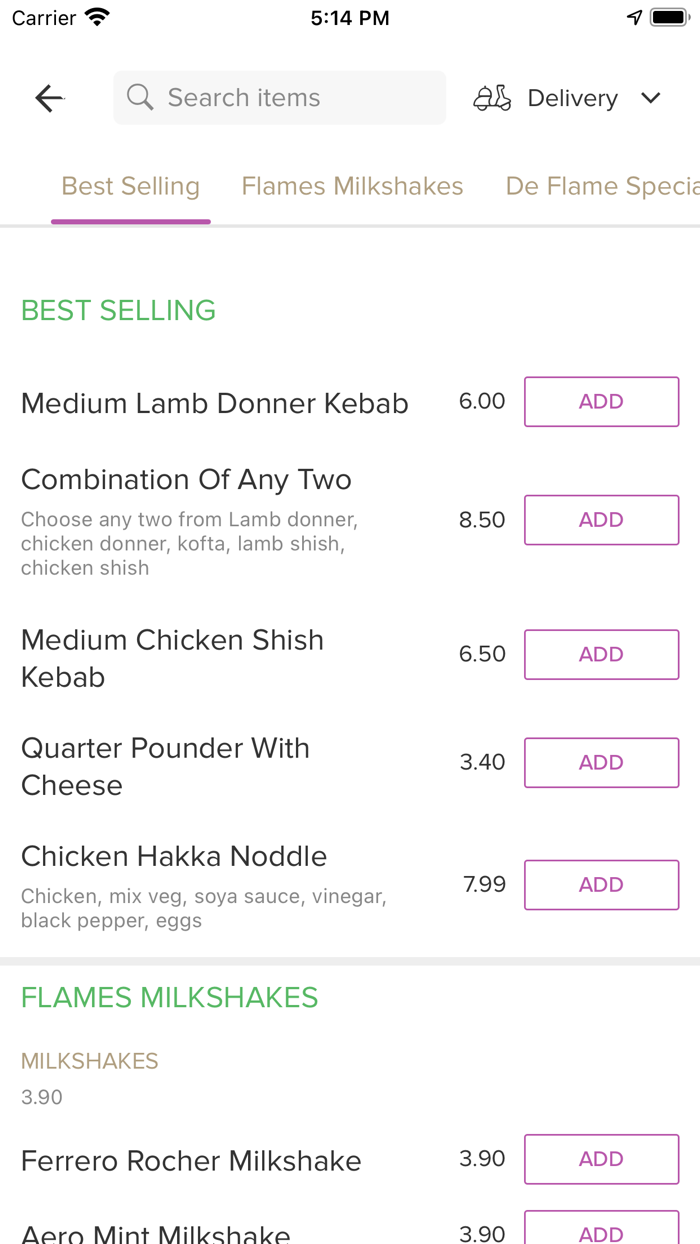Screen dimensions: 700x1244
Task: Expand the Delivery dropdown chevron
Action: tap(651, 98)
